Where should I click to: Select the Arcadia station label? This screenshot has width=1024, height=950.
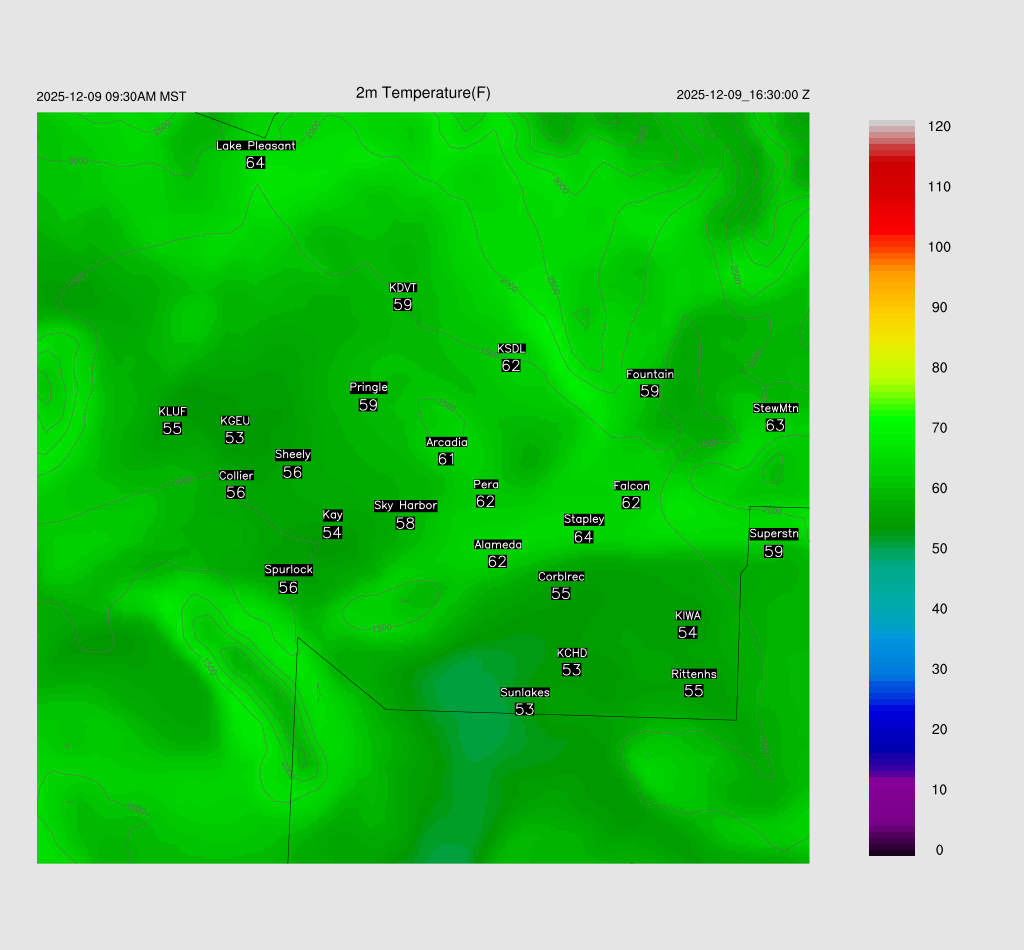[446, 442]
